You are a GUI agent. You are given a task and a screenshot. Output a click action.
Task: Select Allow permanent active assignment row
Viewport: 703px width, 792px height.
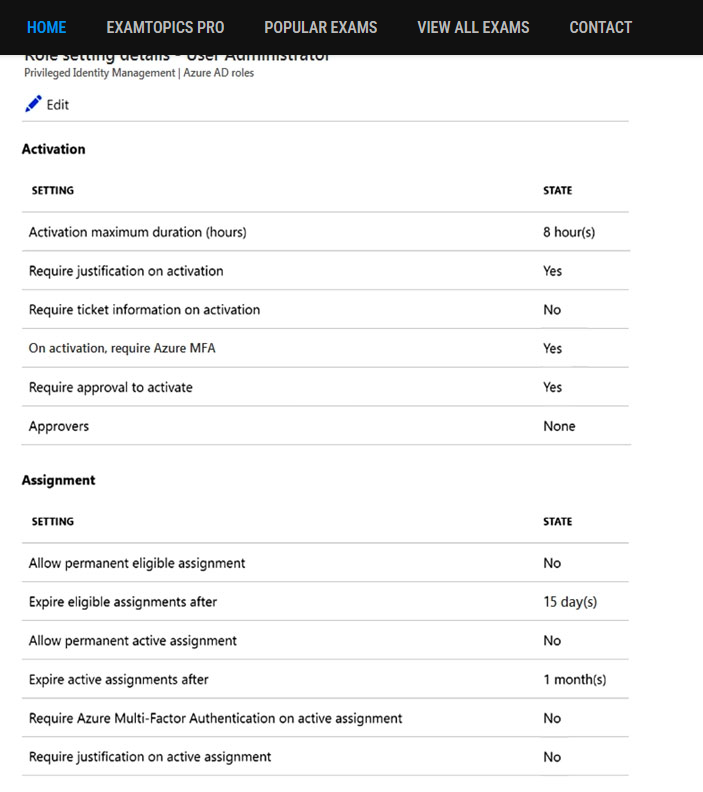[x=325, y=640]
